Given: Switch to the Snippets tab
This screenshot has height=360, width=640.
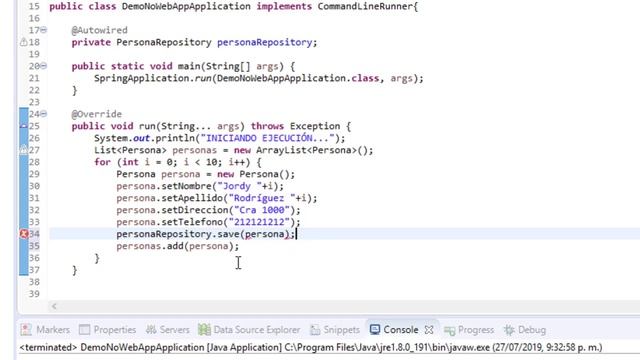Looking at the screenshot, I should 335,330.
